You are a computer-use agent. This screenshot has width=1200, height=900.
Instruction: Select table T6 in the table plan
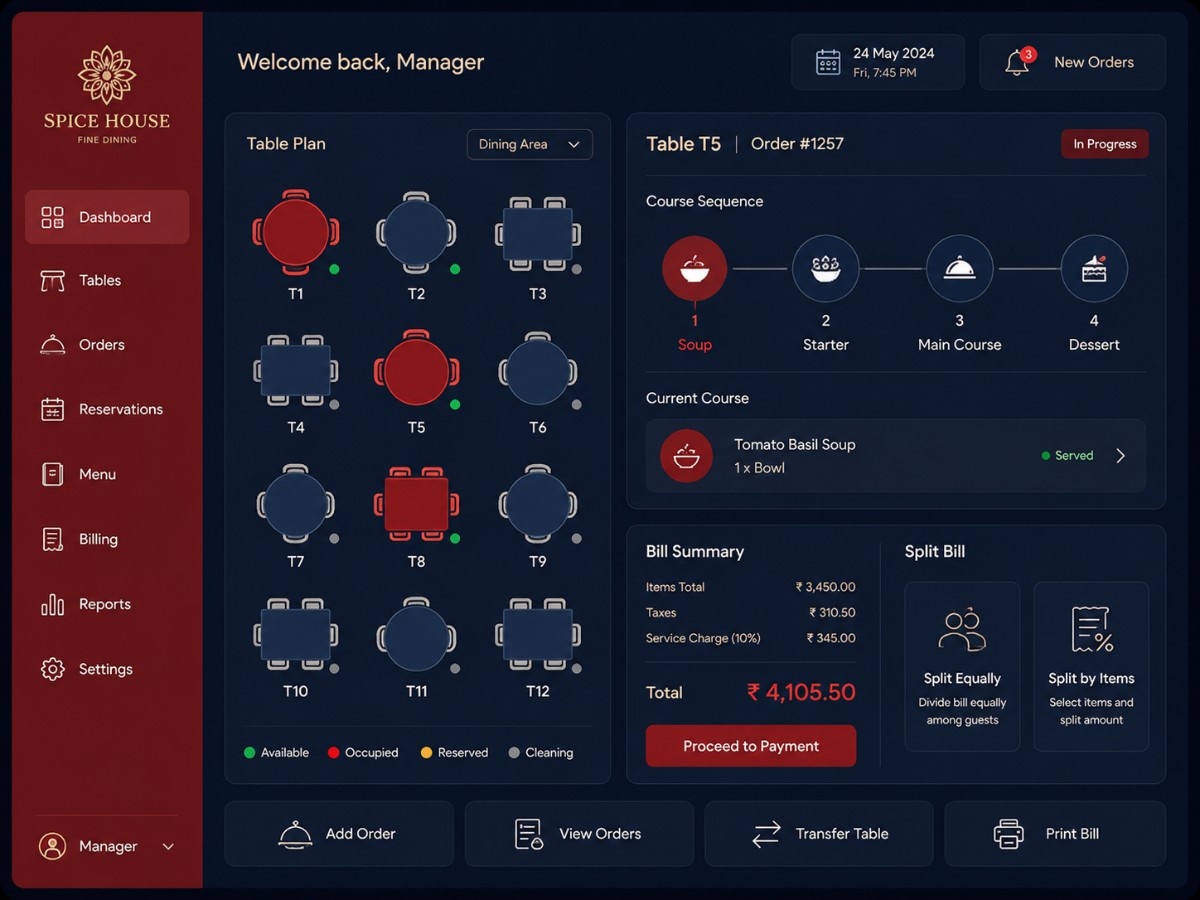point(538,371)
